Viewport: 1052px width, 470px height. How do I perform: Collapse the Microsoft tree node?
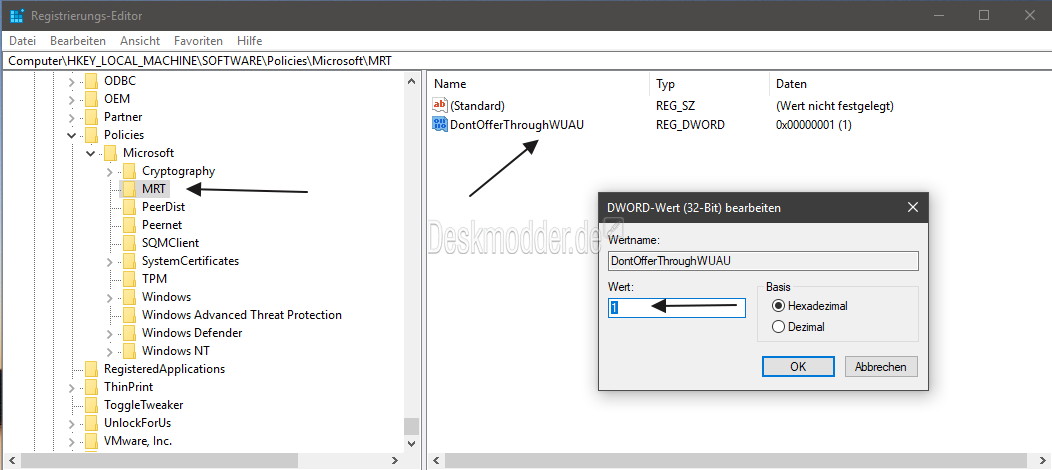[x=91, y=154]
